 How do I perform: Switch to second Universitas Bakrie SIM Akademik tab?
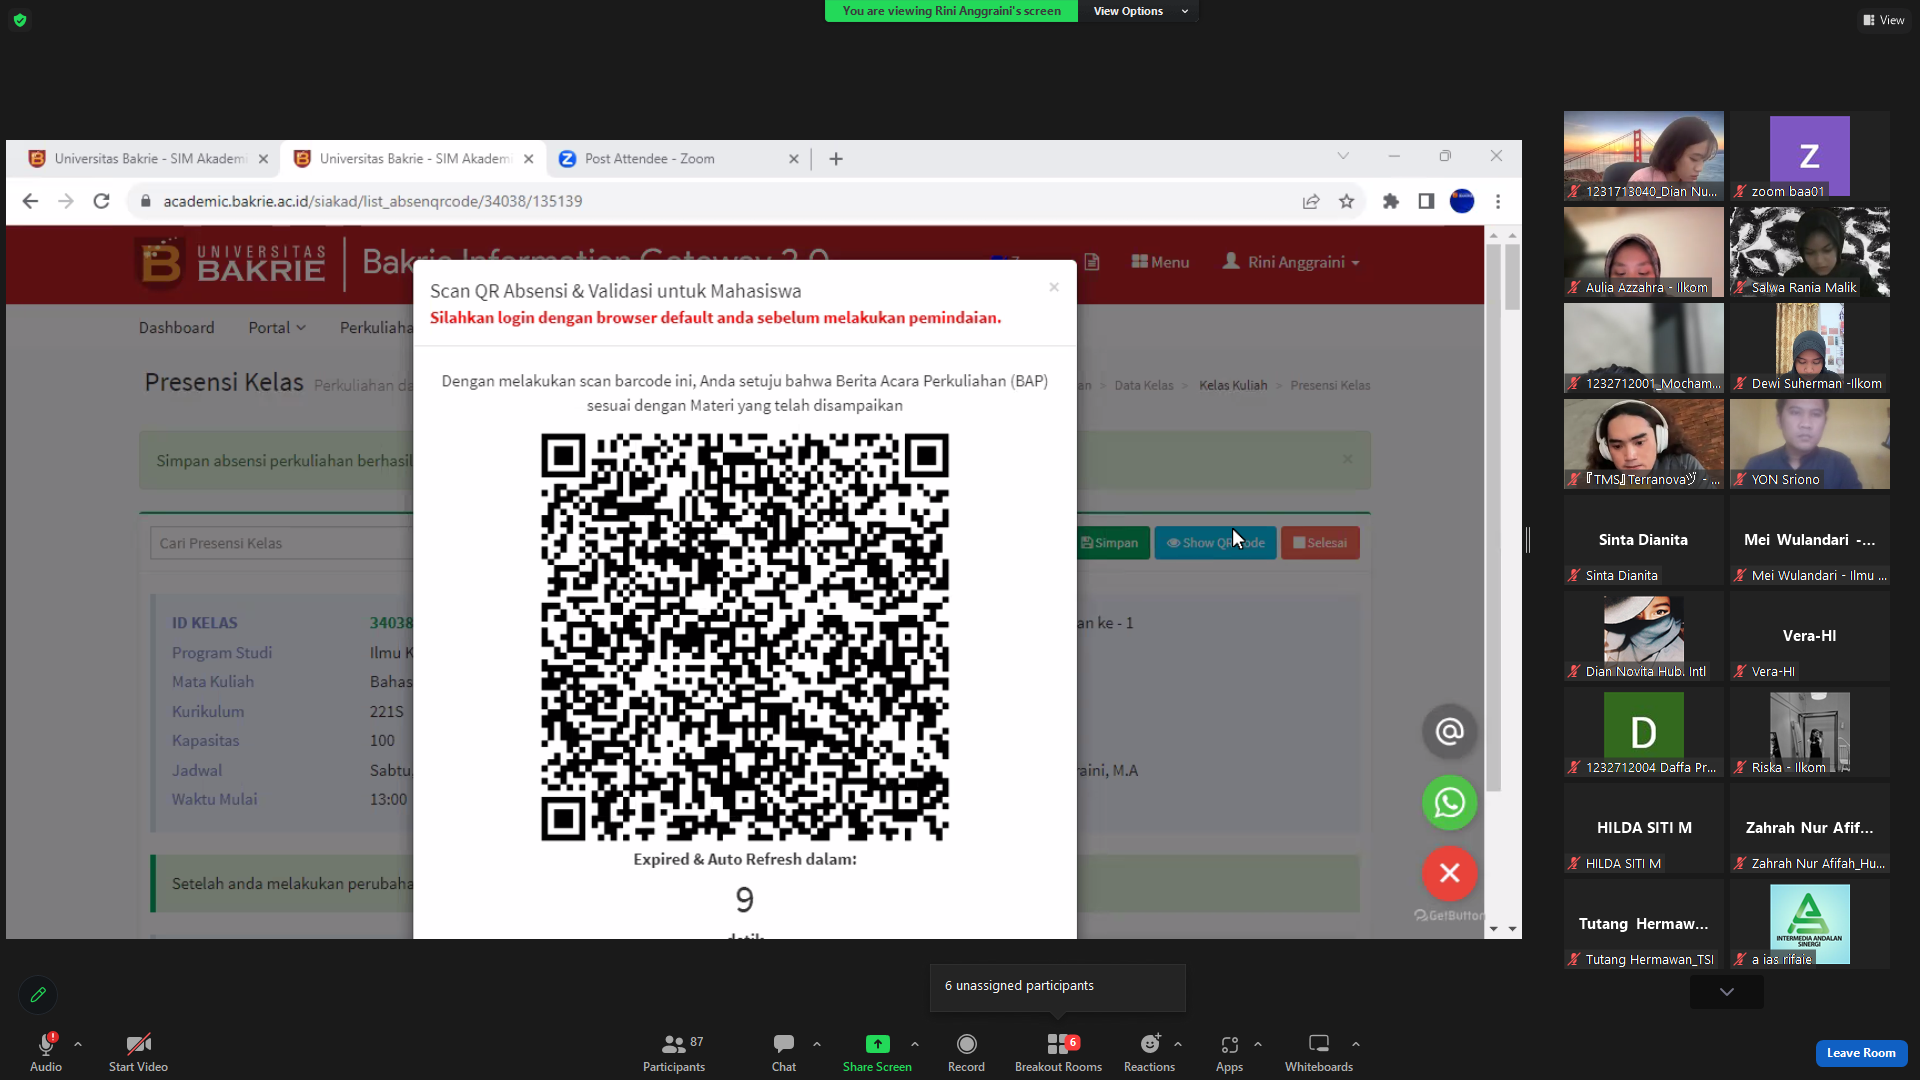413,158
